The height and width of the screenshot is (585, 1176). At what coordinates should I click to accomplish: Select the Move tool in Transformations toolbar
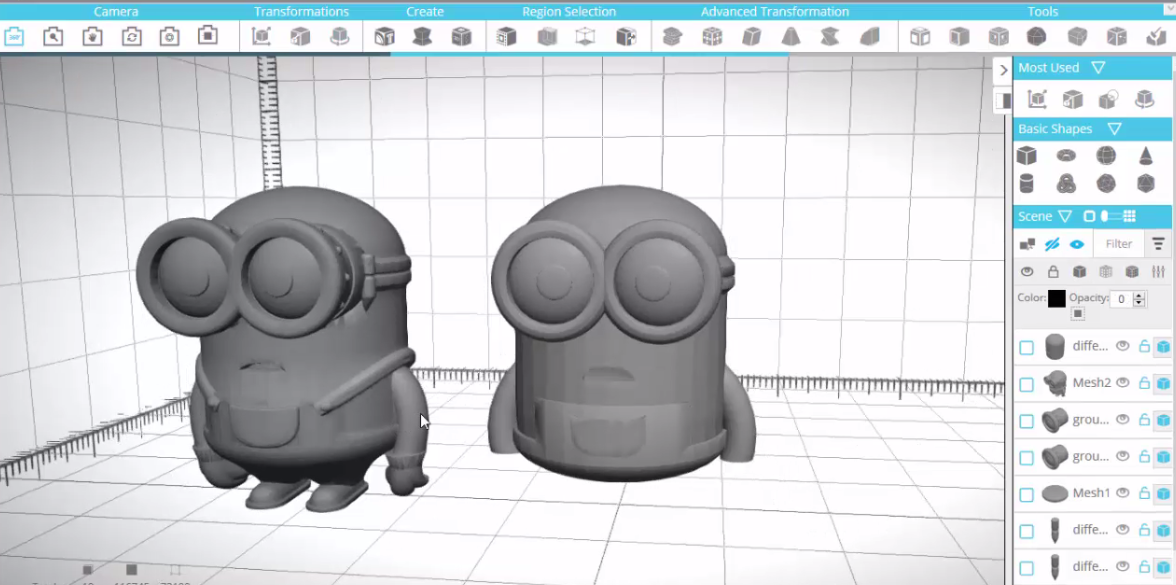coord(261,36)
